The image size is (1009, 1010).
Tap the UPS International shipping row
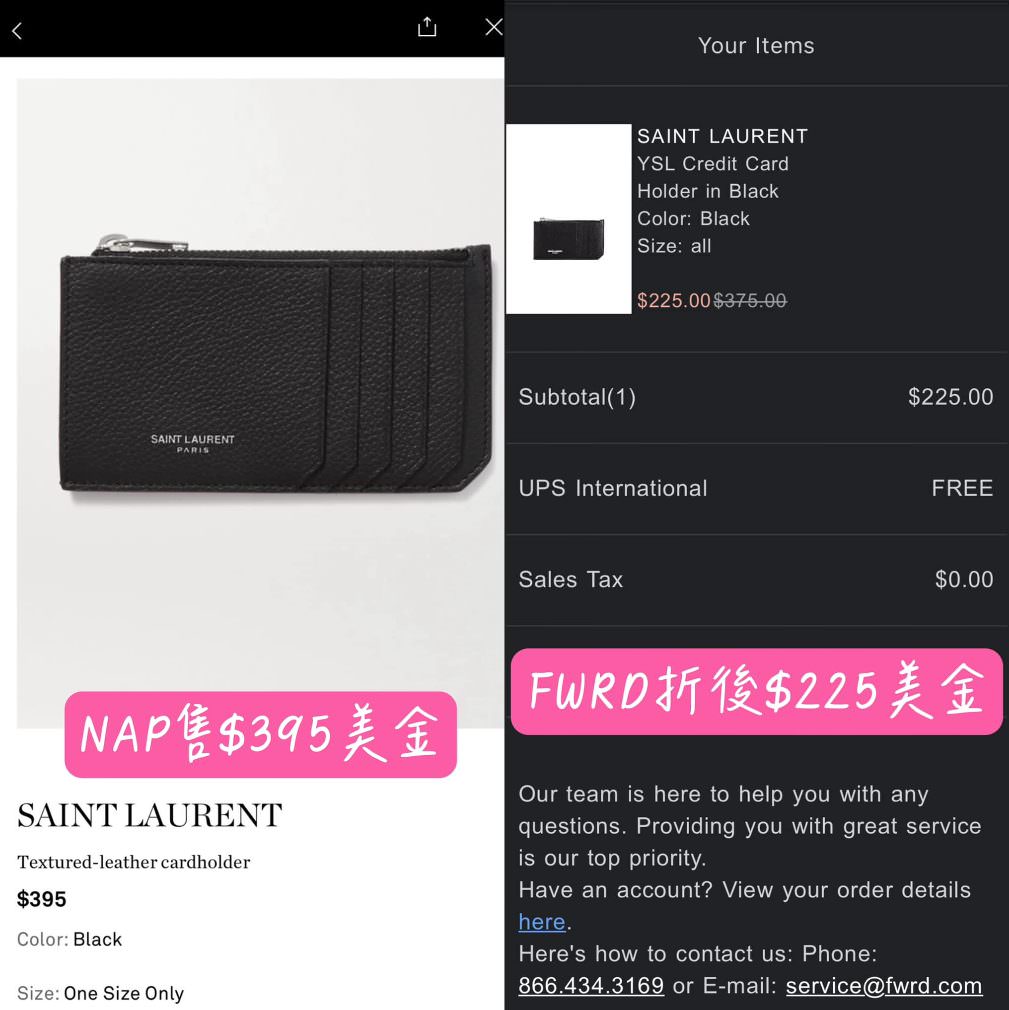coord(756,489)
